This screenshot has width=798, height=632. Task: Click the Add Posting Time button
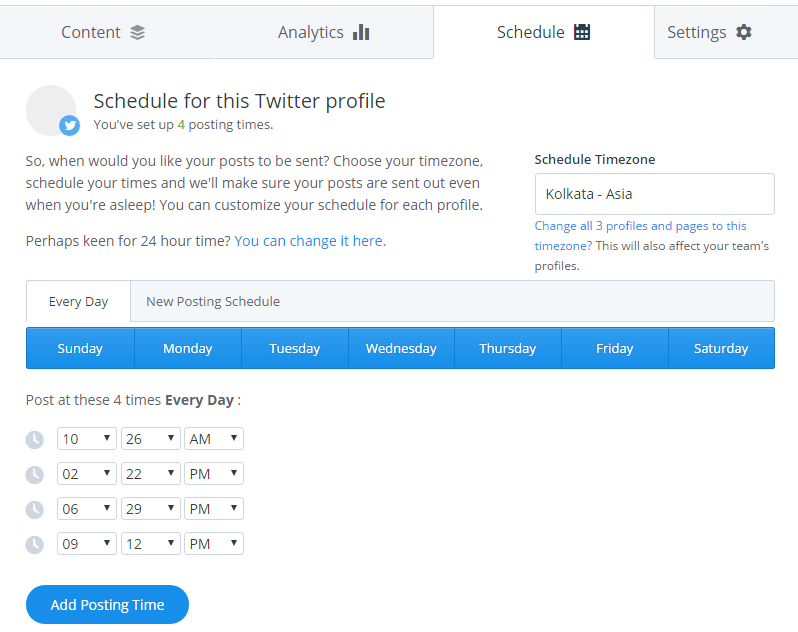(107, 604)
